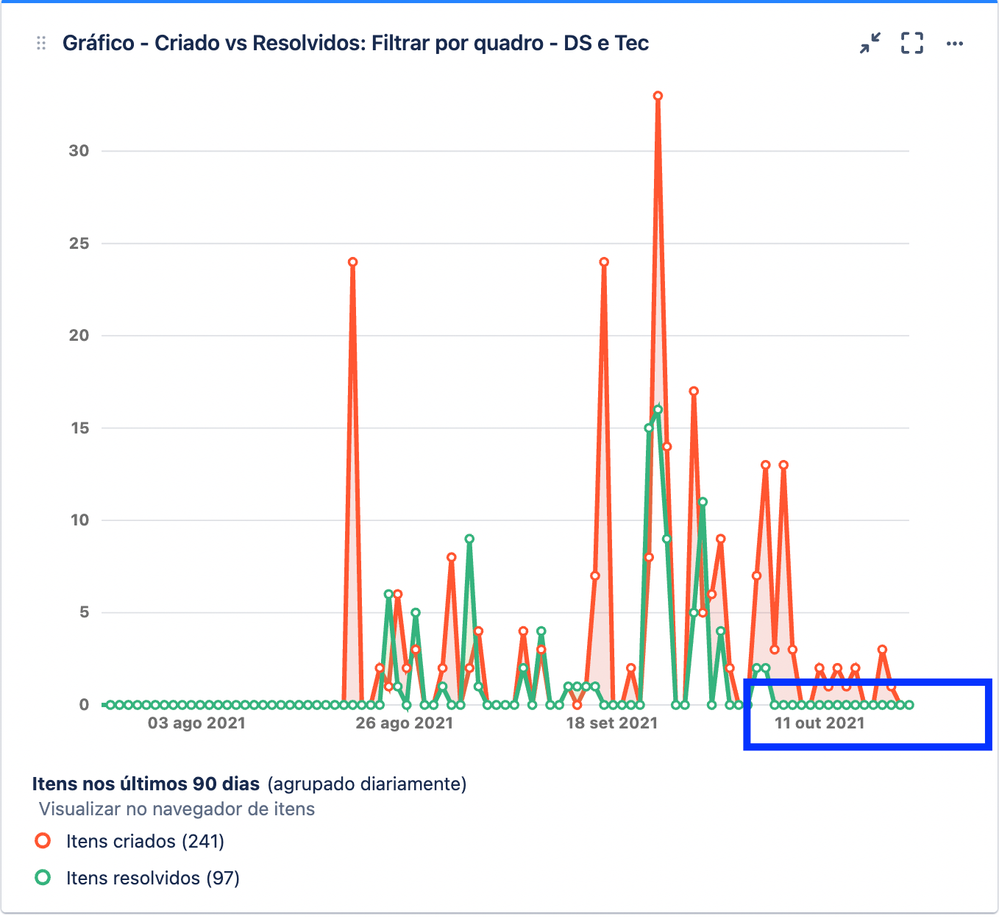Click the '03 ago 2021' axis label
This screenshot has height=917, width=999.
pyautogui.click(x=196, y=723)
